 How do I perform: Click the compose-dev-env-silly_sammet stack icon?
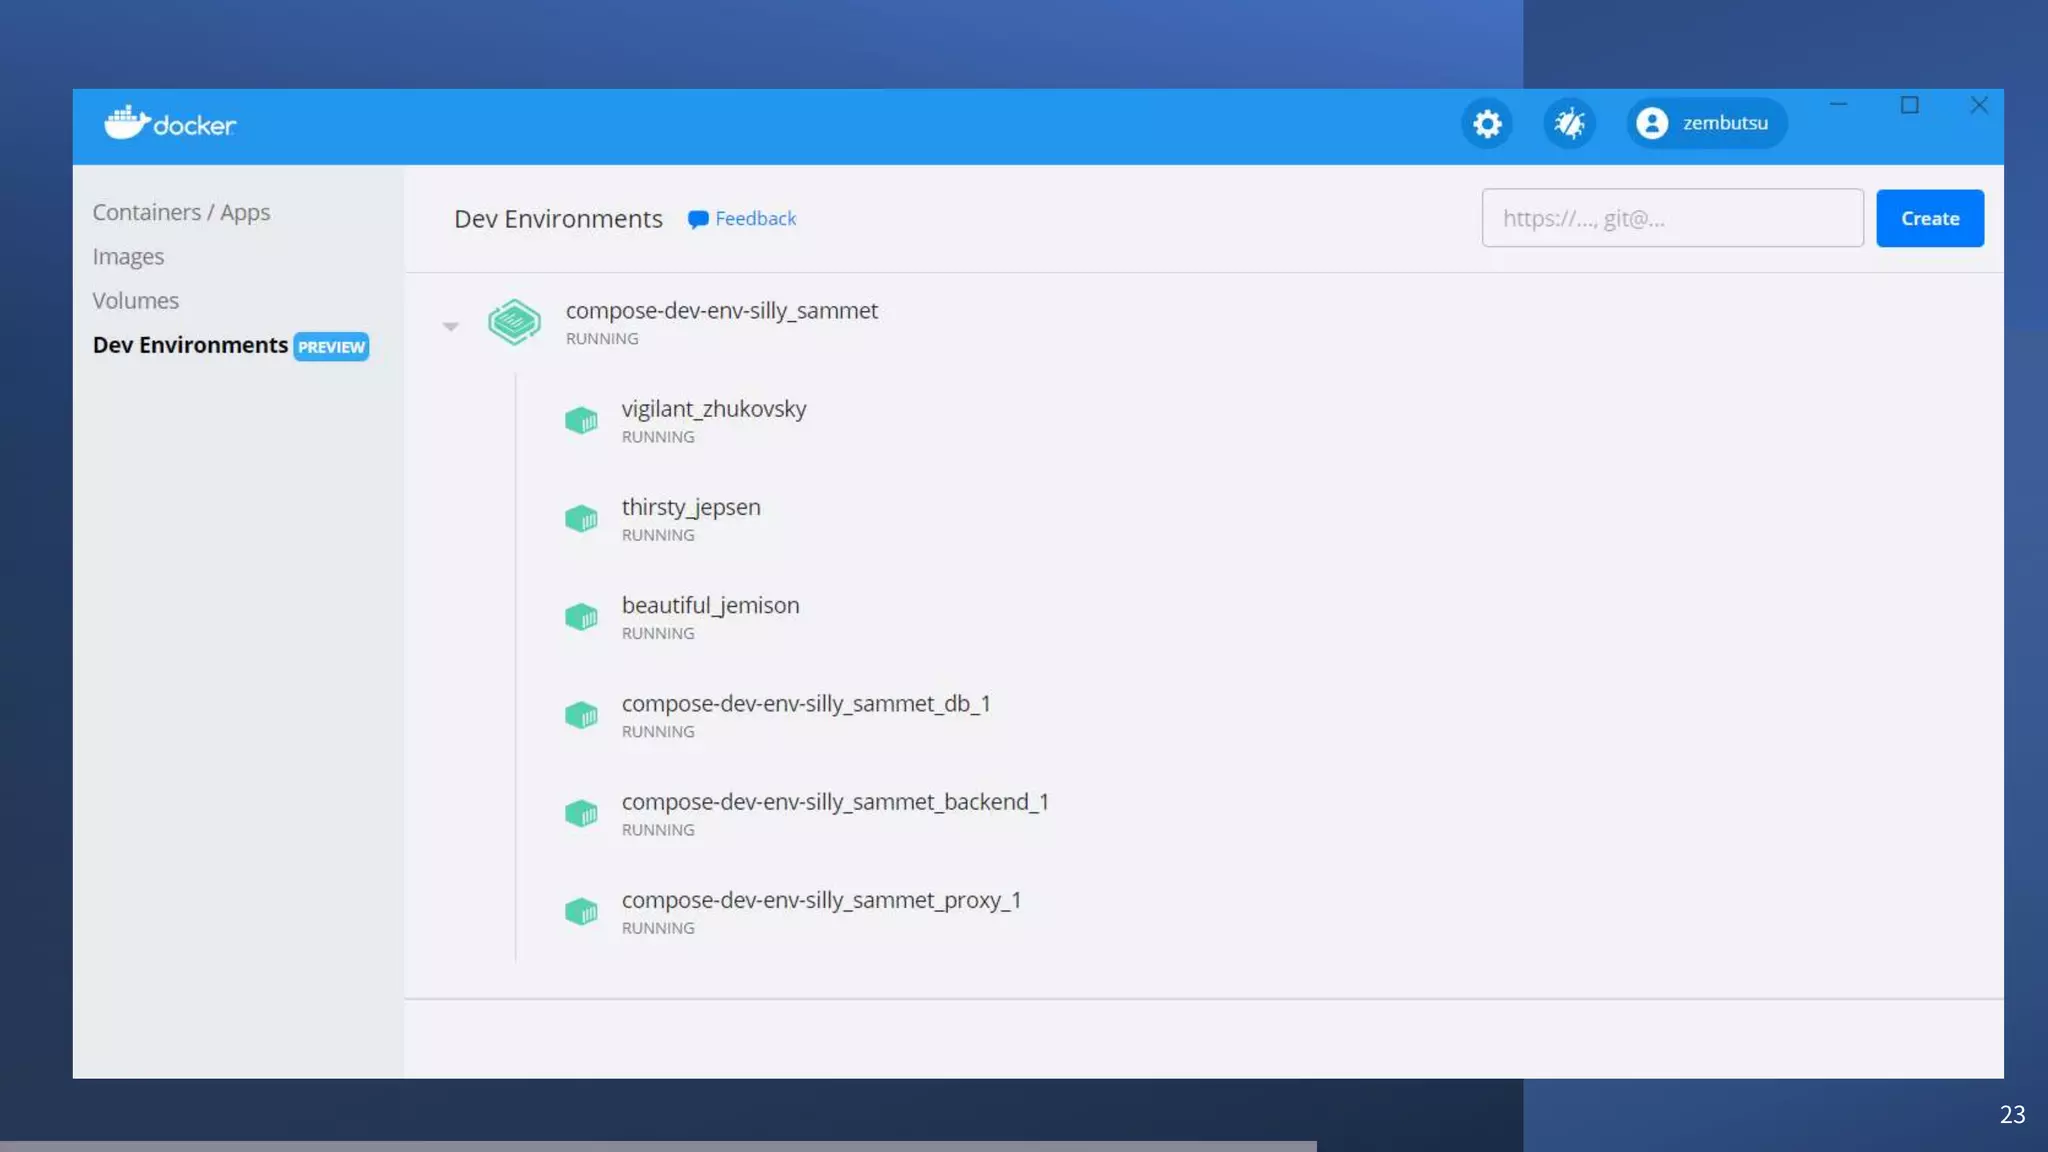click(514, 322)
